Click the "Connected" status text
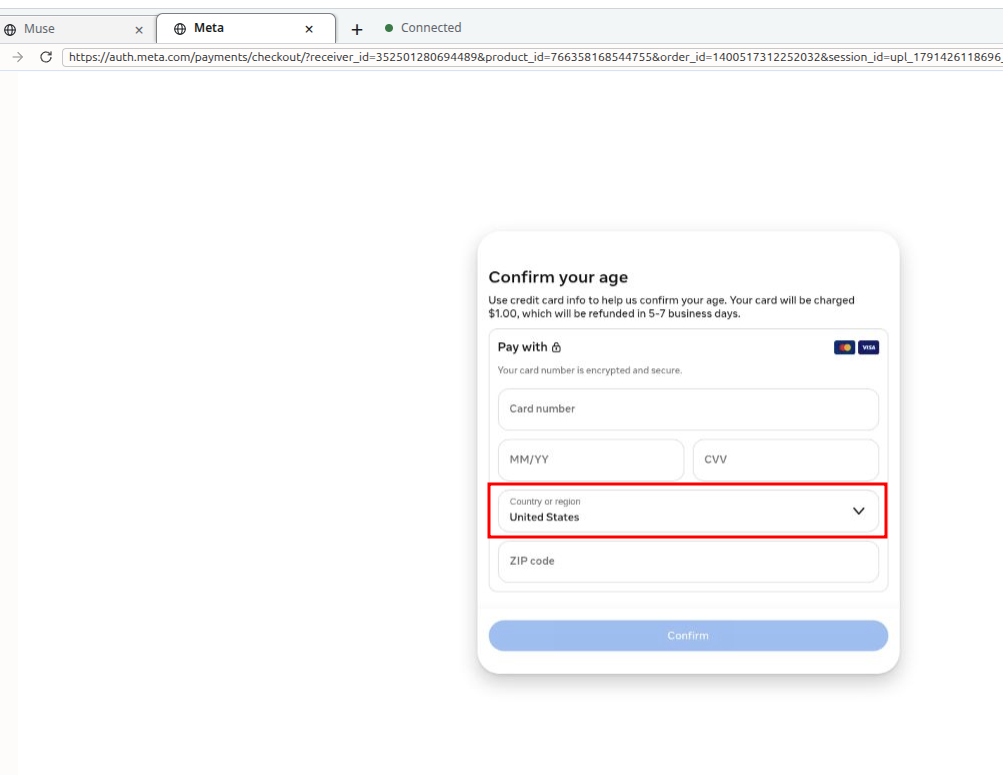Screen dimensions: 1003x775 431,28
